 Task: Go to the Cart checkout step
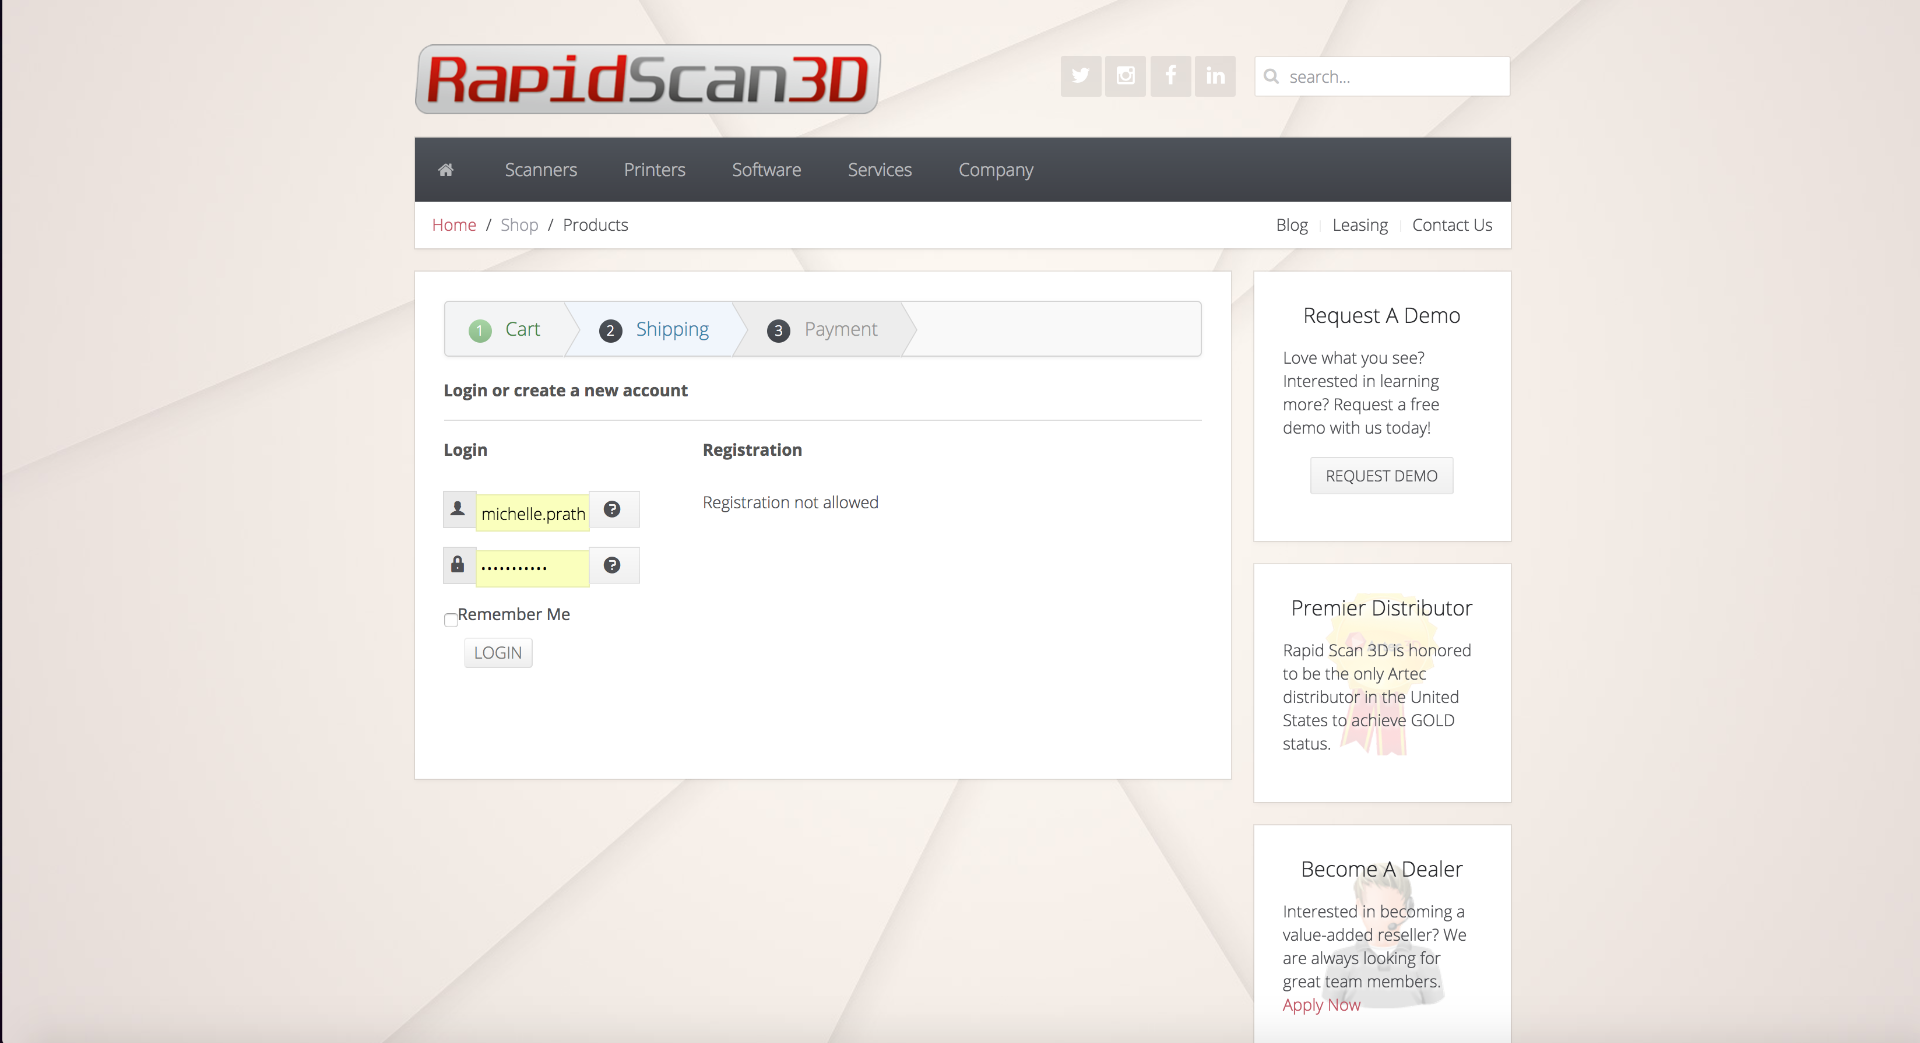tap(505, 329)
